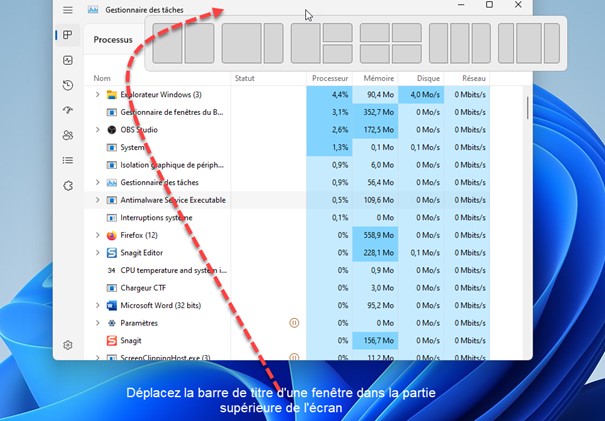This screenshot has height=421, width=605.
Task: Choose middle zone of three equal columns layout
Action: pyautogui.click(x=460, y=43)
